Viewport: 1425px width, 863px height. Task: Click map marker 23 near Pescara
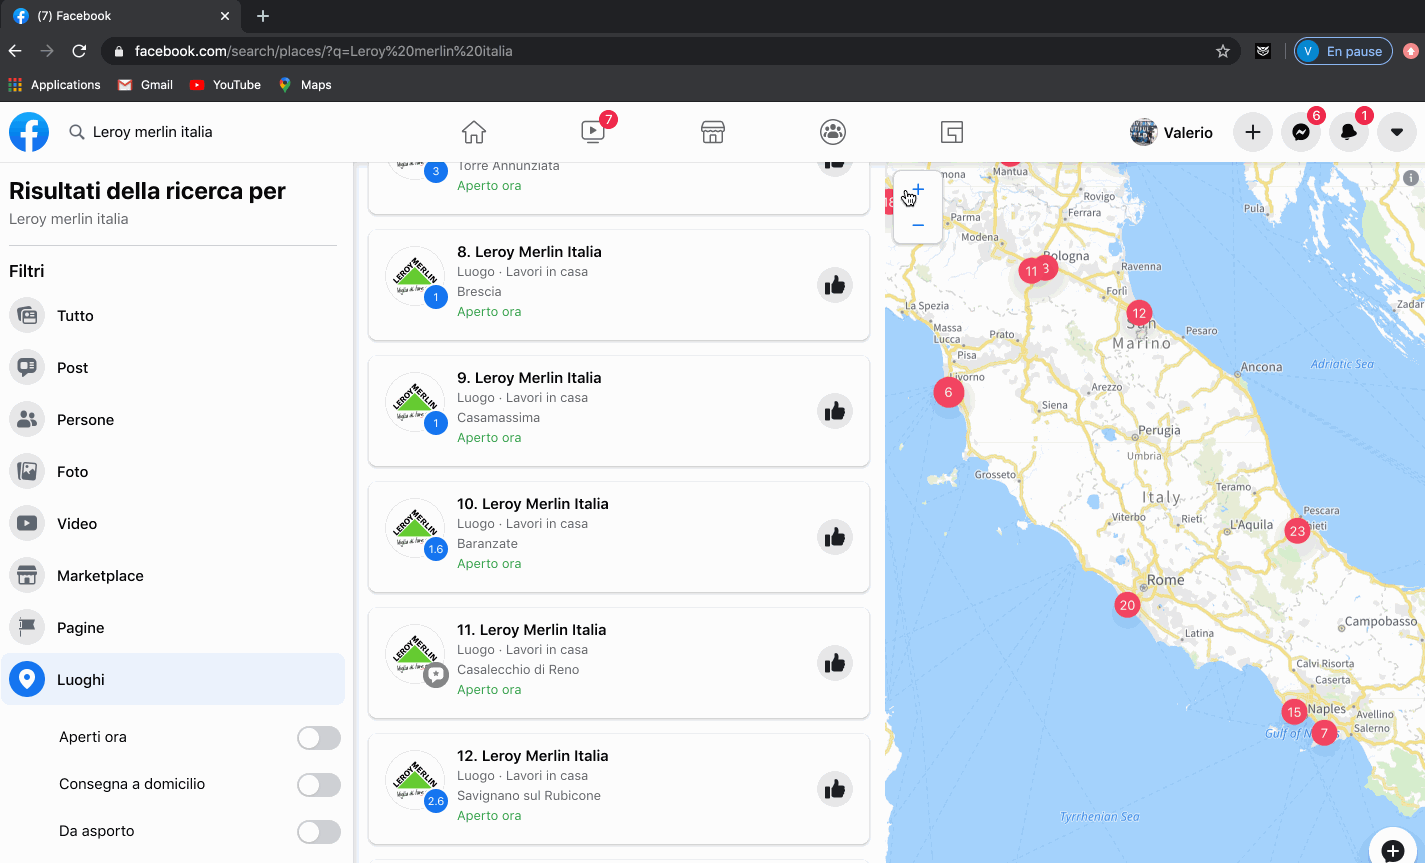click(x=1297, y=531)
